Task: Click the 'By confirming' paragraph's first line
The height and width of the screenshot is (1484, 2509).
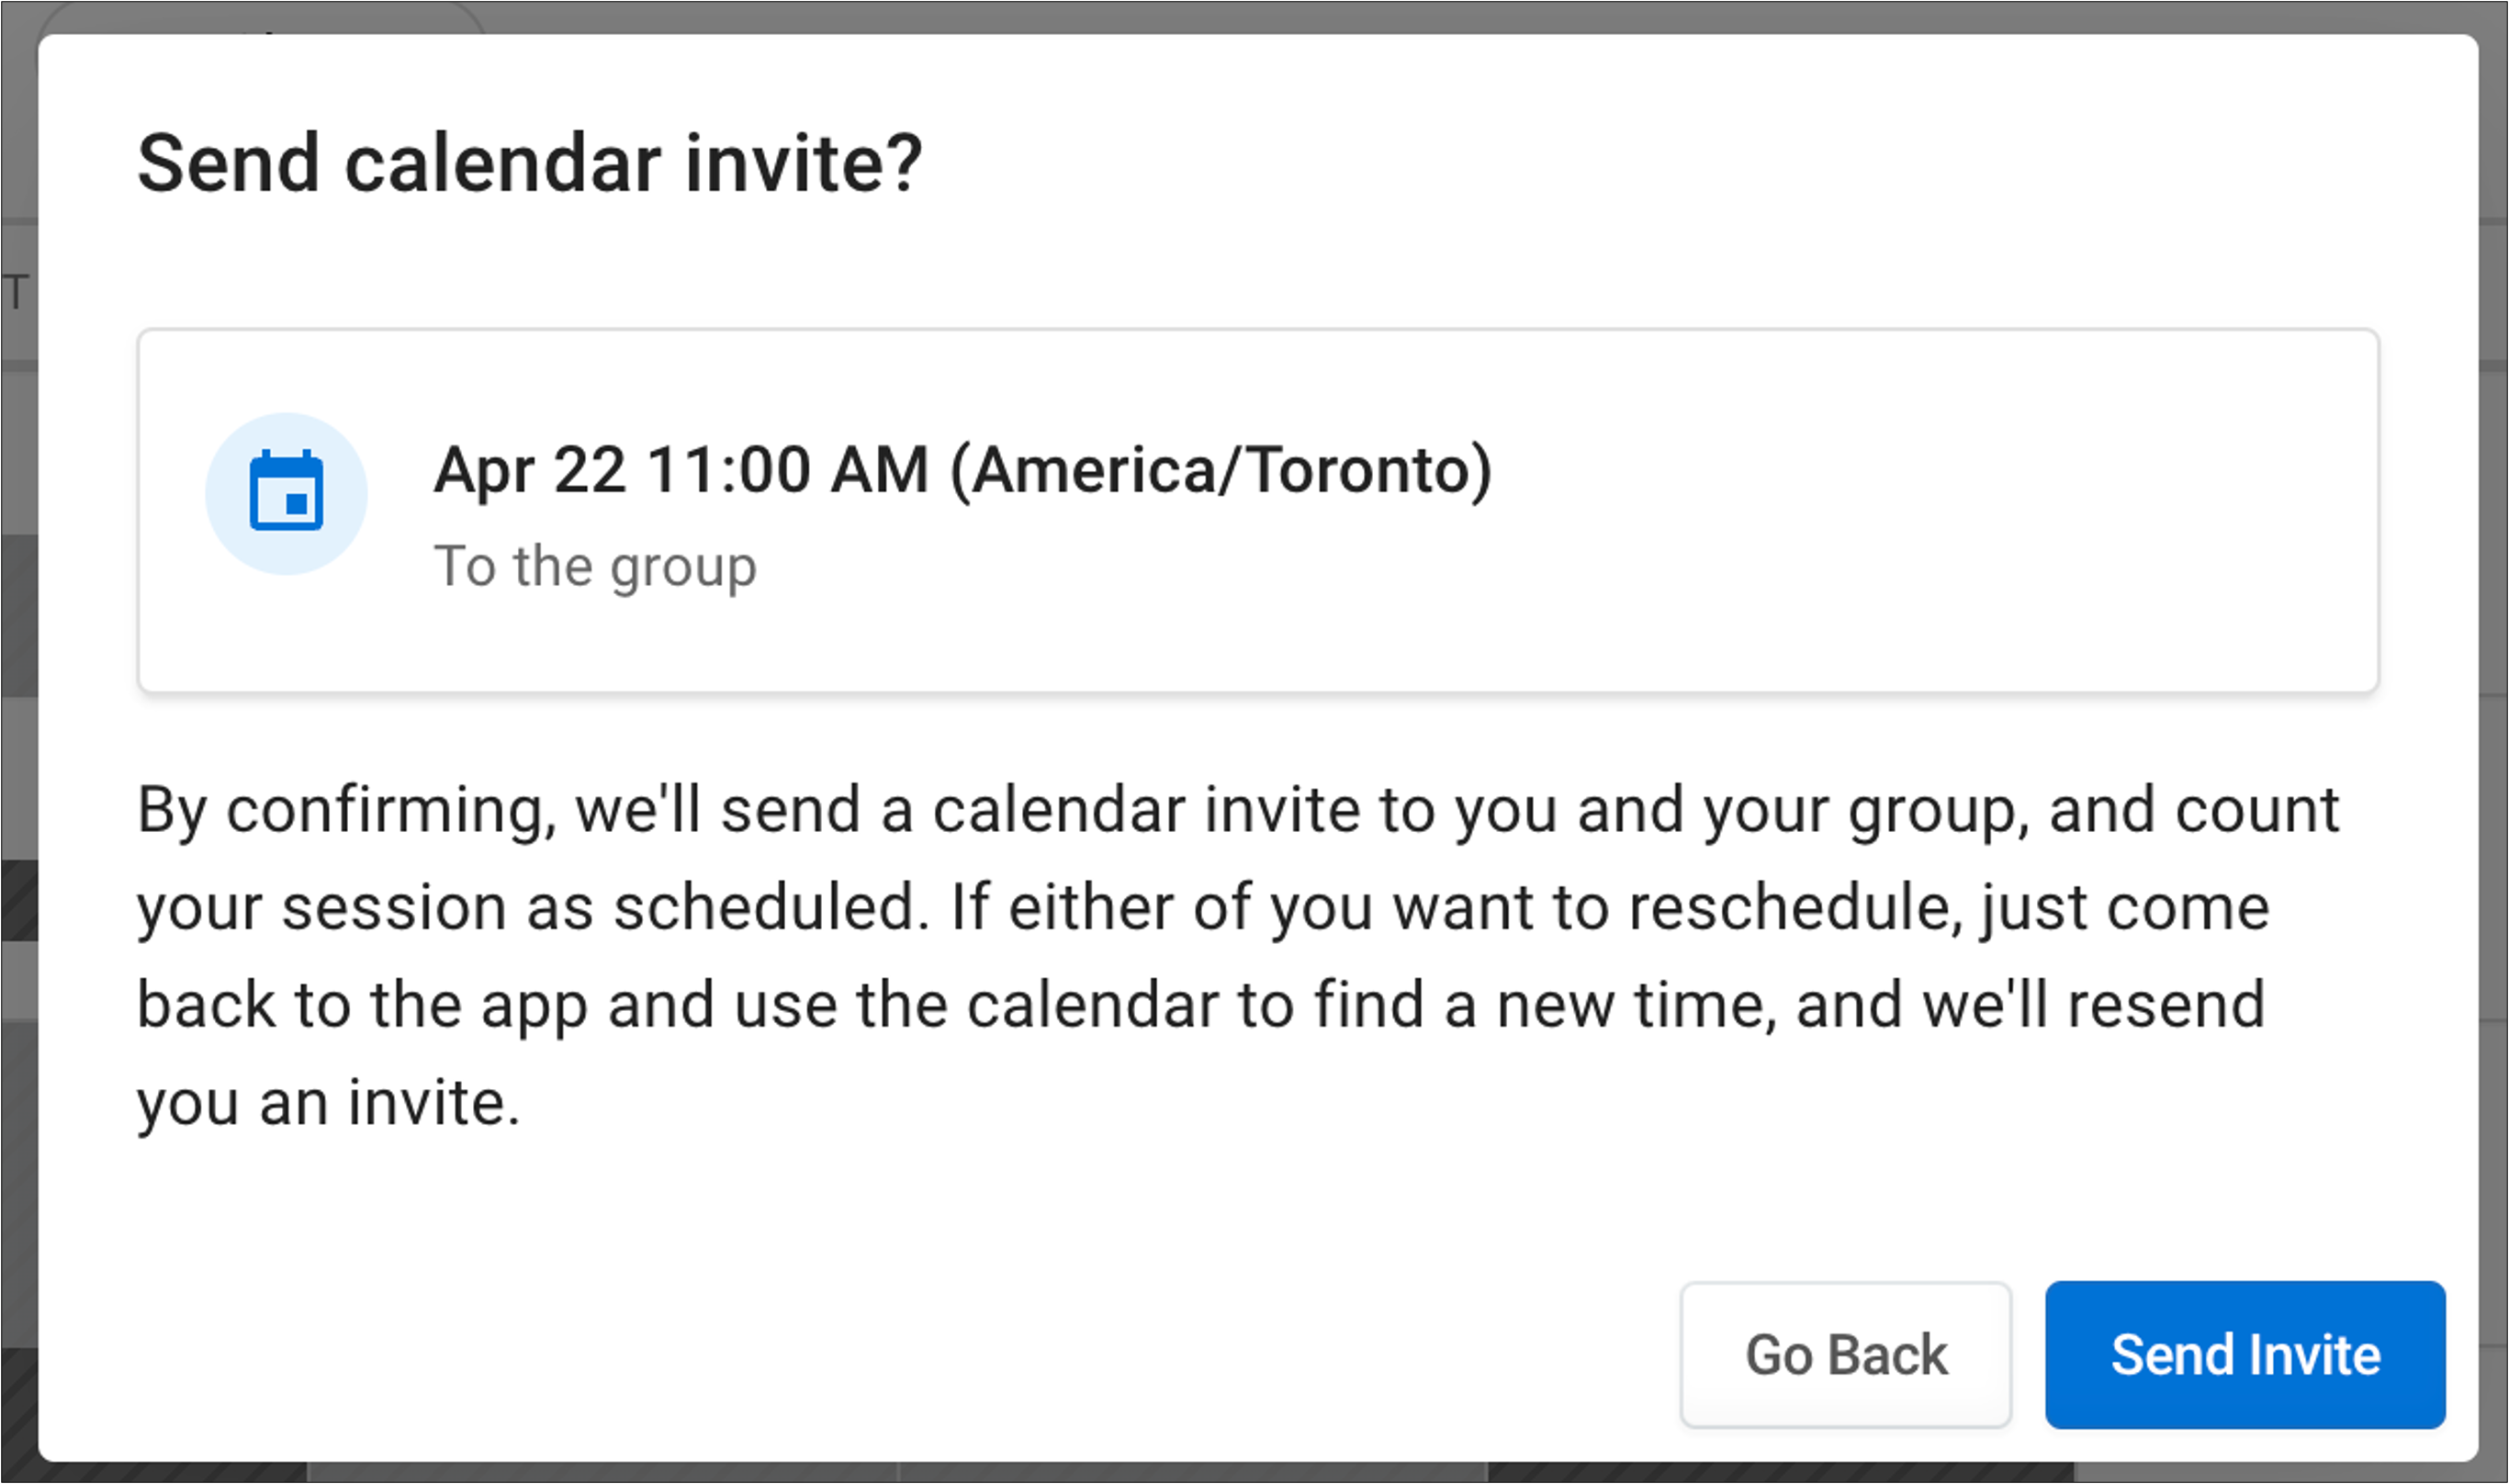Action: tap(1238, 810)
